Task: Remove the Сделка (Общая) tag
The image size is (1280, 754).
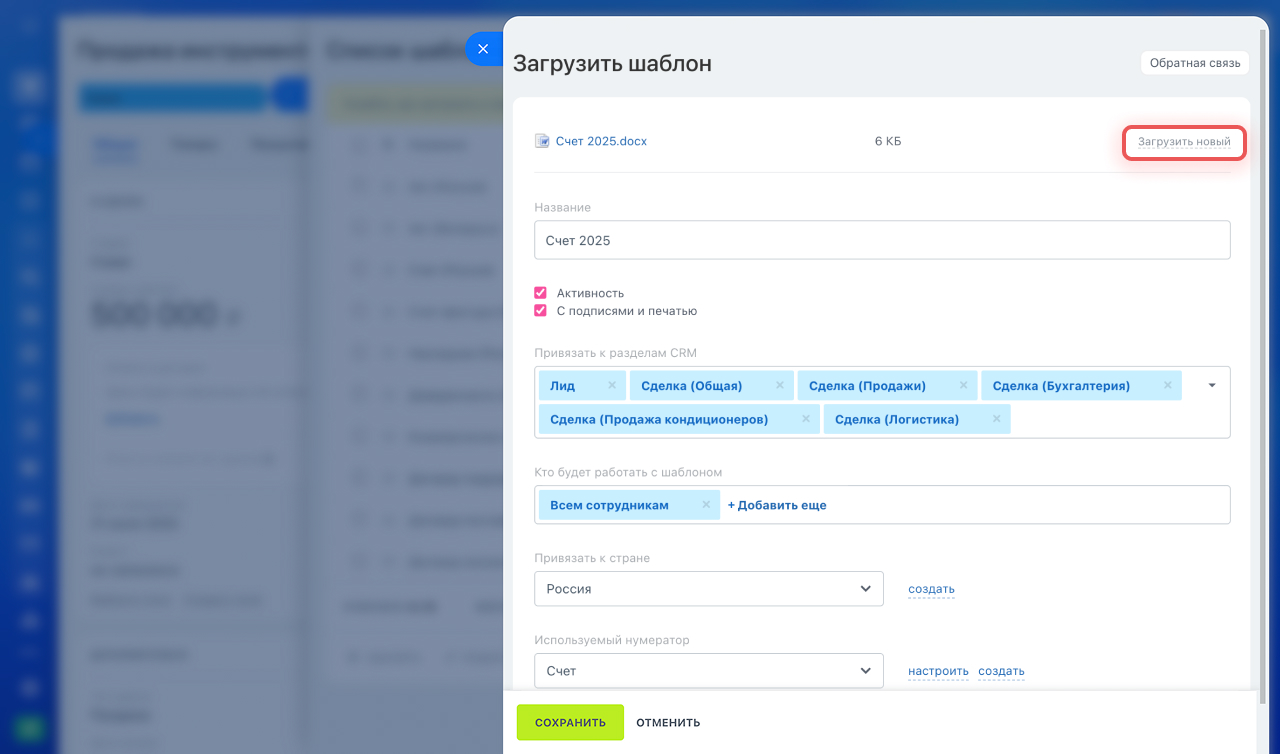Action: point(780,386)
